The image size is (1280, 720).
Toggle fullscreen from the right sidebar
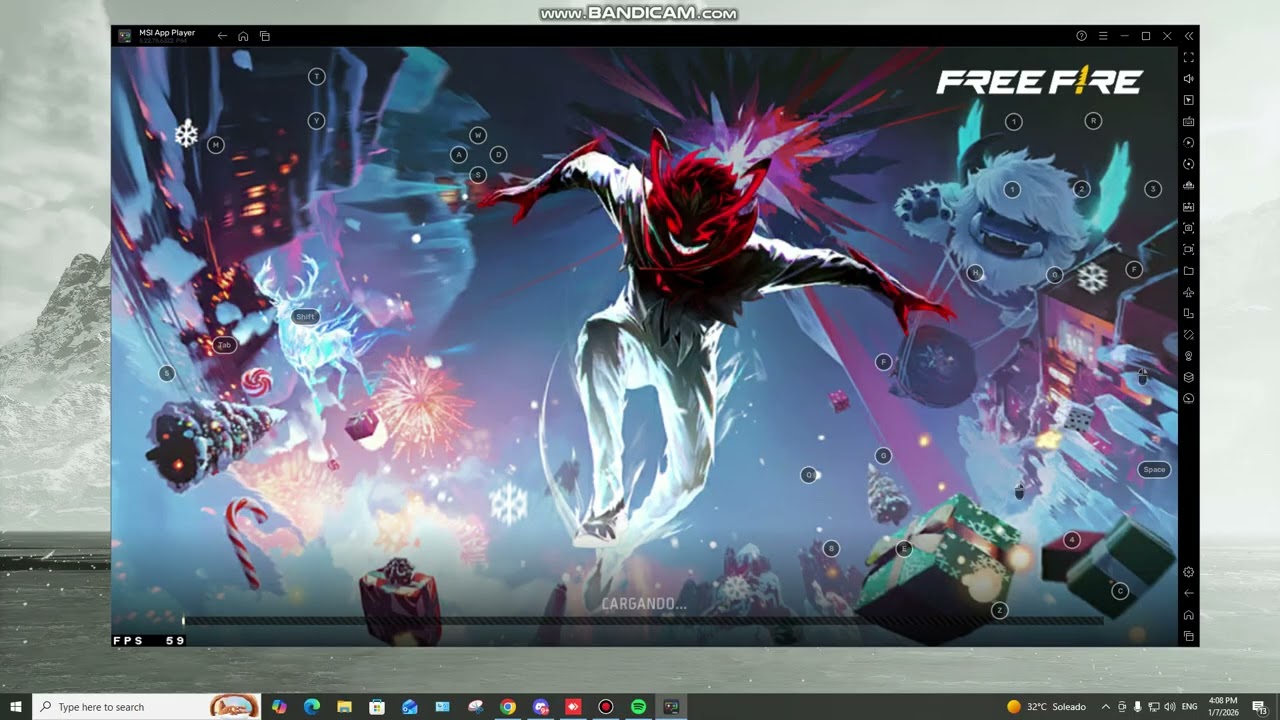1189,58
